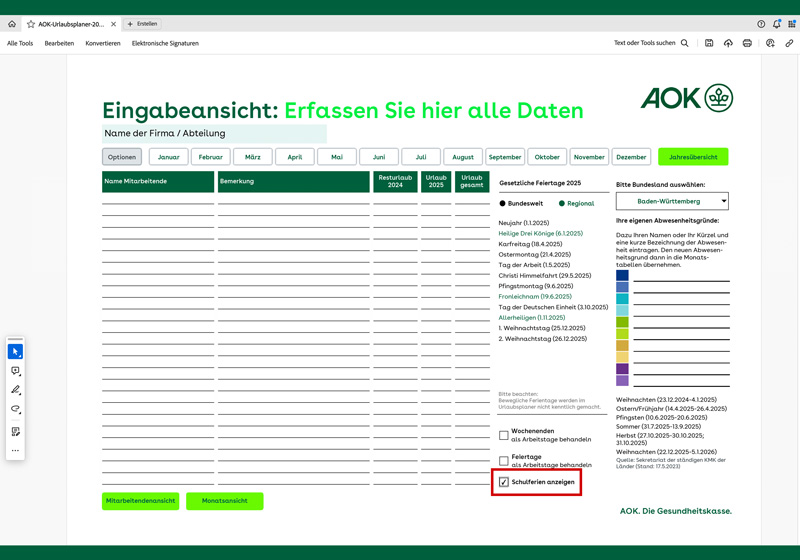Screen dimensions: 800x560
Task: Open more tools ellipsis in sidebar
Action: click(15, 450)
